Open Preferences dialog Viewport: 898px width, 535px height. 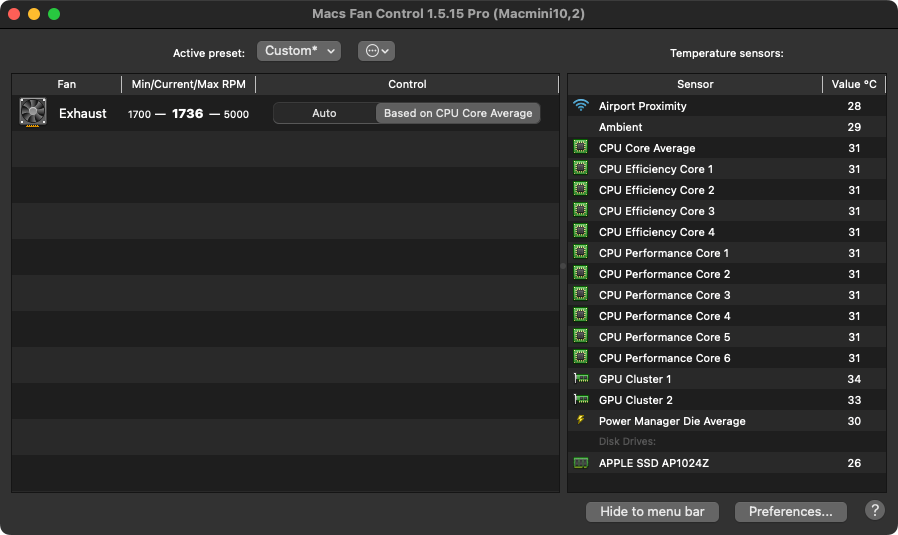(x=790, y=512)
